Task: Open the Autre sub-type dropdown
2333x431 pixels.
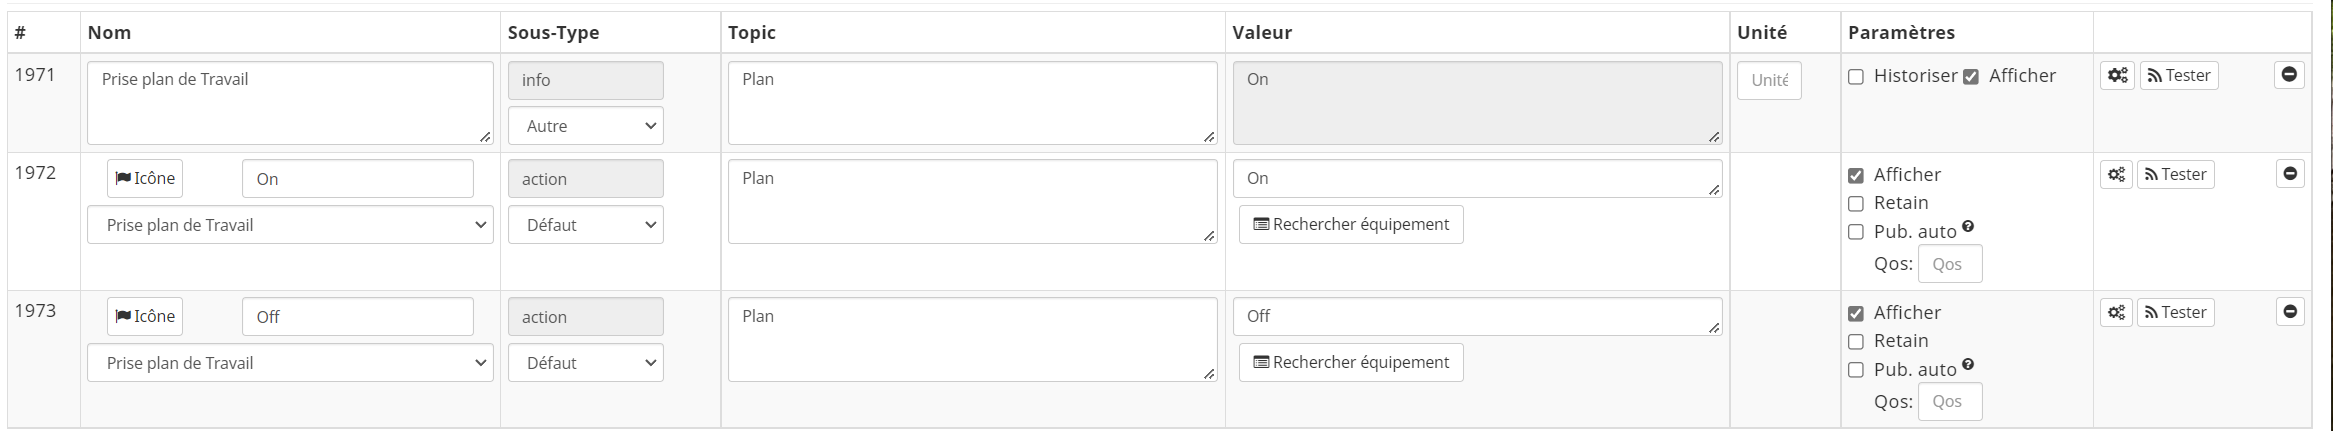Action: click(586, 126)
